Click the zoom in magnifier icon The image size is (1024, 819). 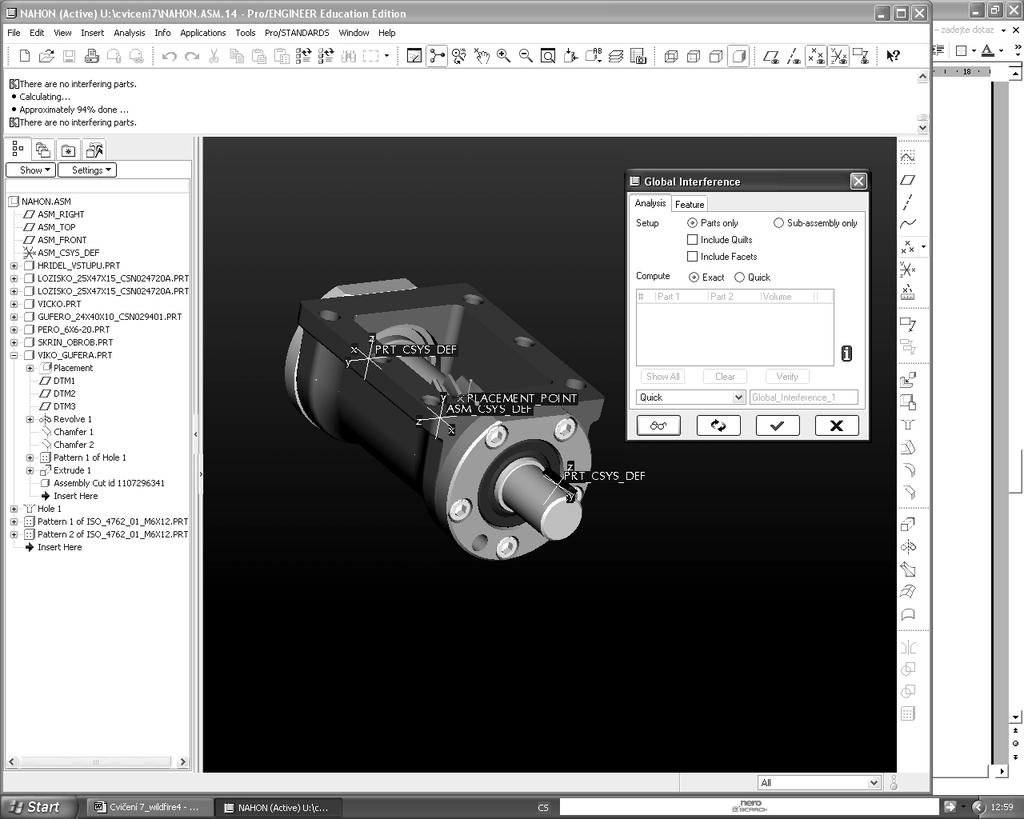tap(504, 56)
